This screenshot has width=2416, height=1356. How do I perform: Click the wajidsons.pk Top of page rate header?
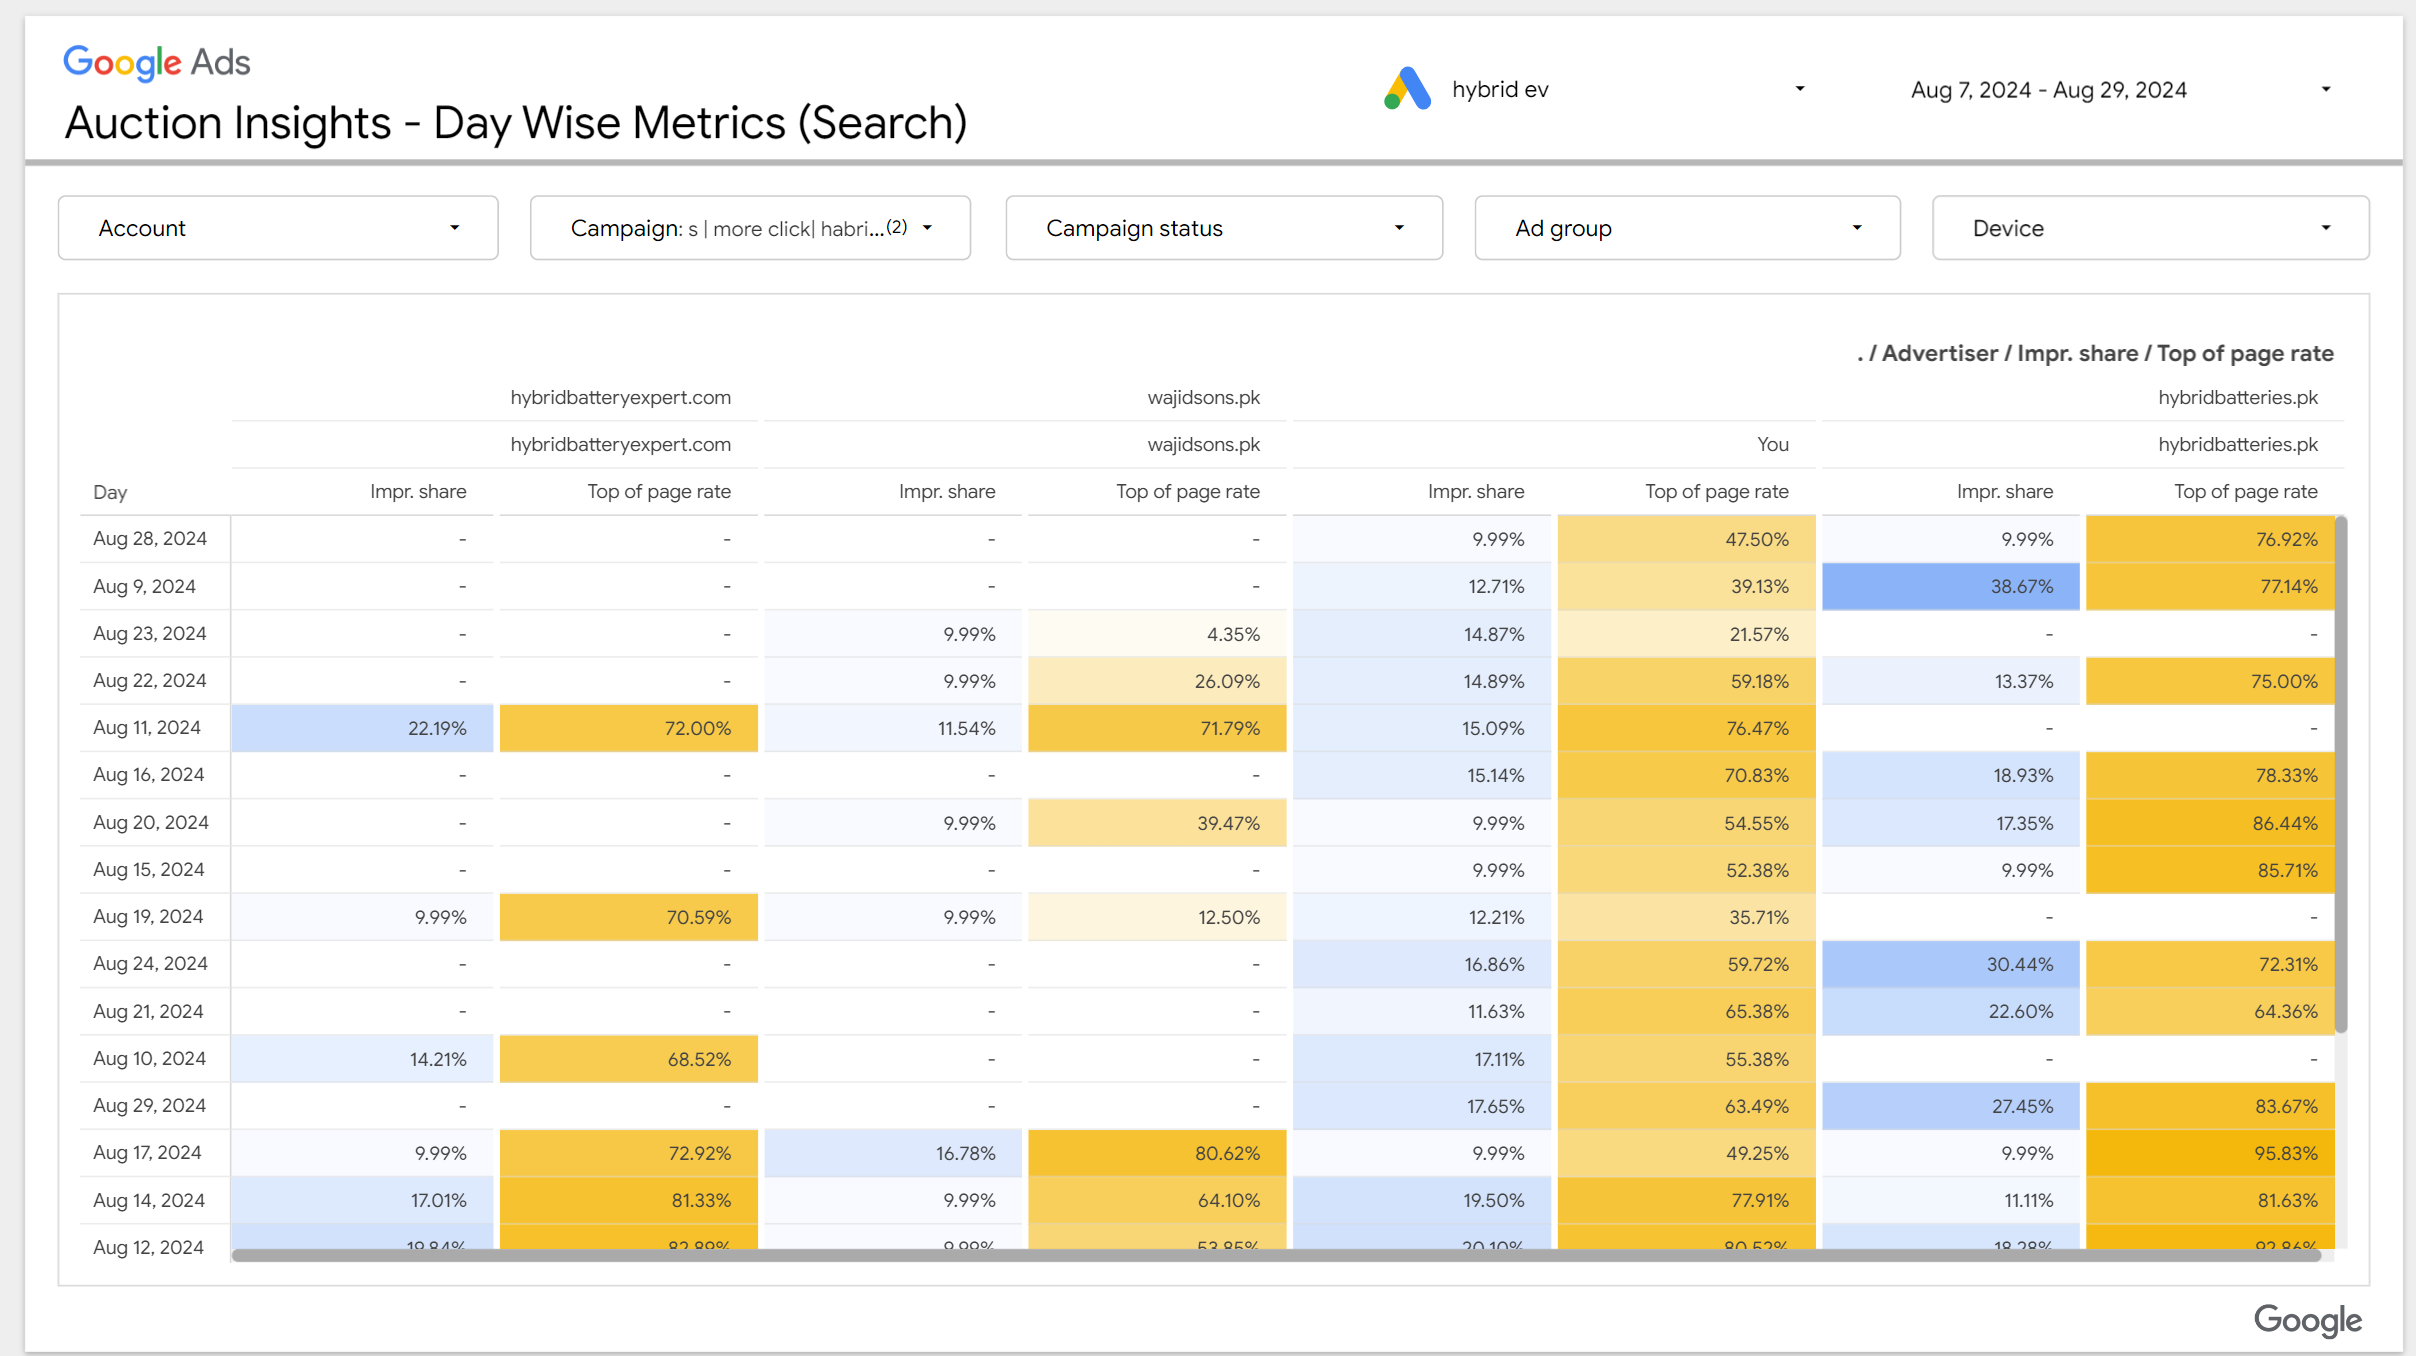click(x=1187, y=491)
